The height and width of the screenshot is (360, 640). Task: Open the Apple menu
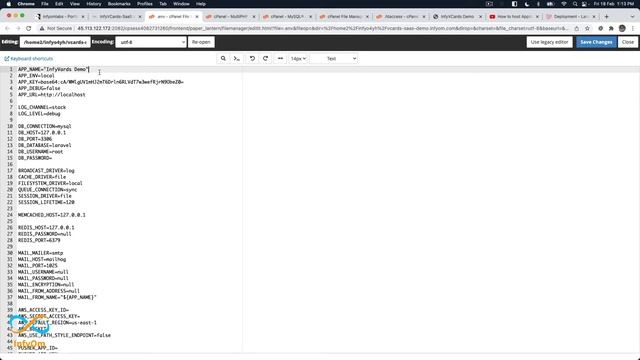tap(9, 4)
